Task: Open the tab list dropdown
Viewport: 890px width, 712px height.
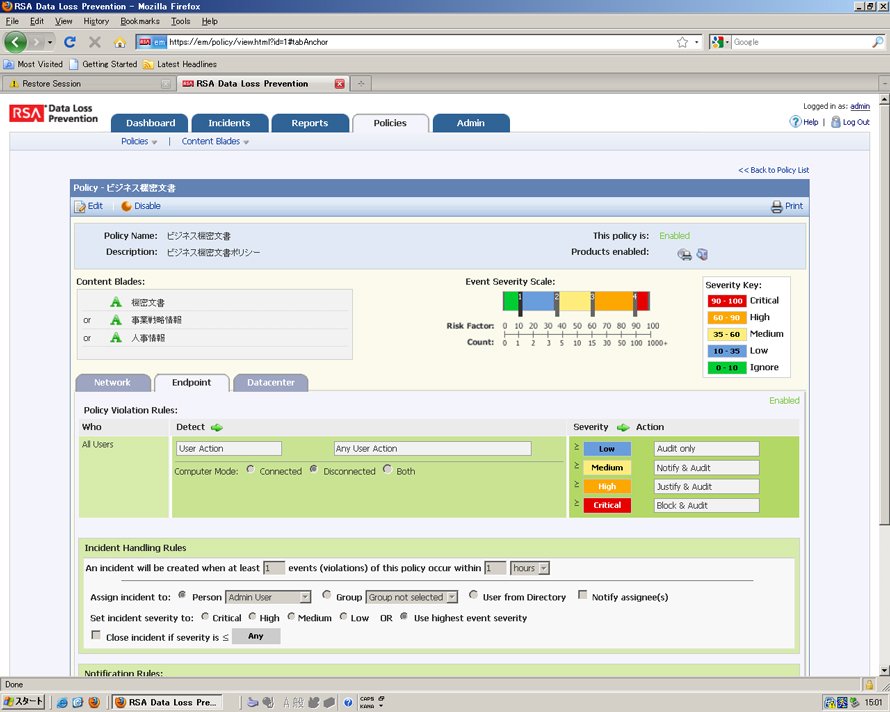Action: pyautogui.click(x=884, y=83)
